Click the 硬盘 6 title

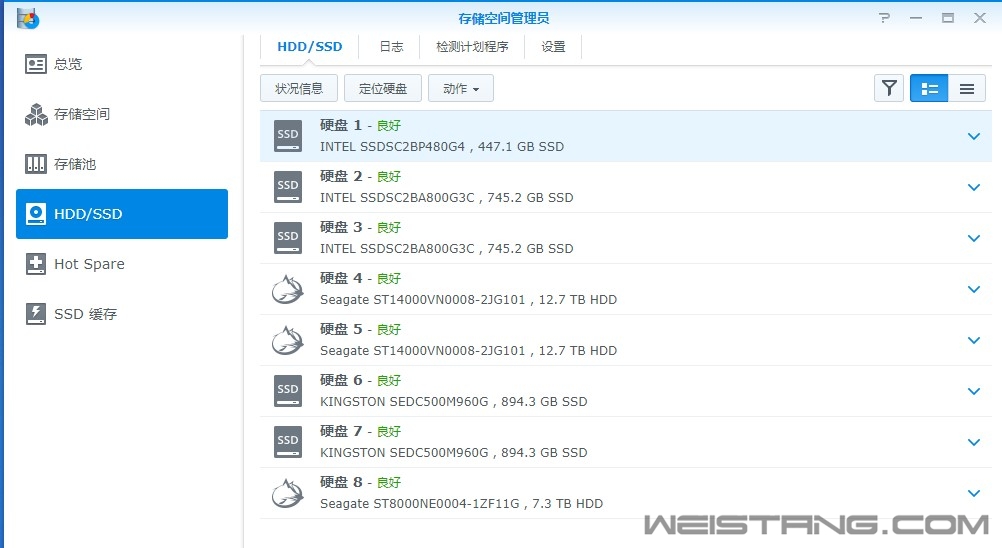tap(341, 380)
